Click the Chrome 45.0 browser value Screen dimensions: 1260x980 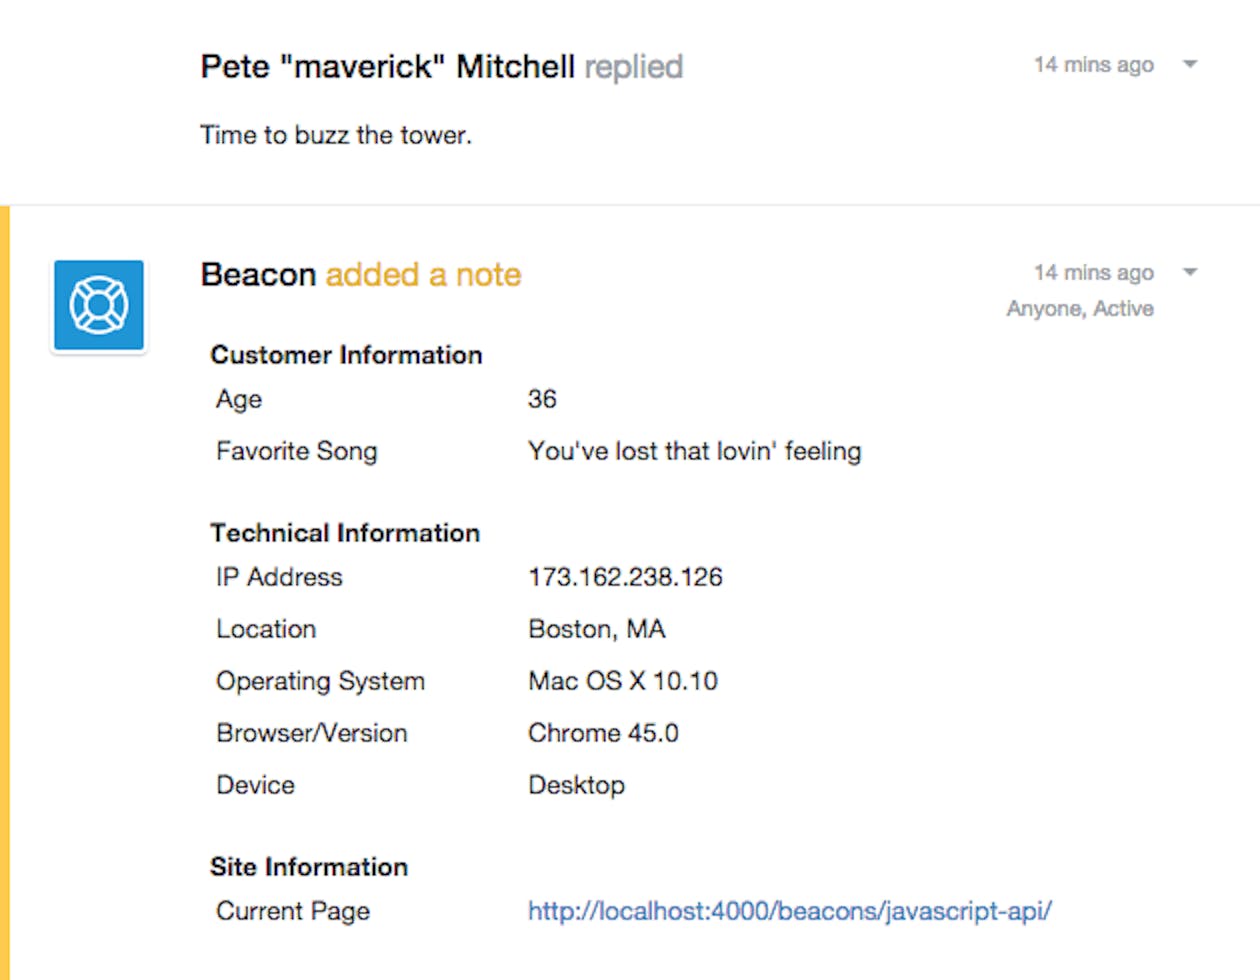603,733
